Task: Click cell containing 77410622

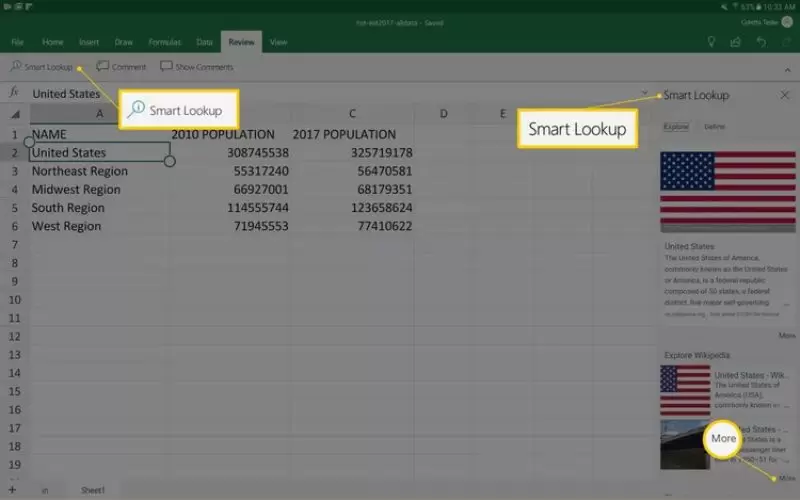Action: 353,226
